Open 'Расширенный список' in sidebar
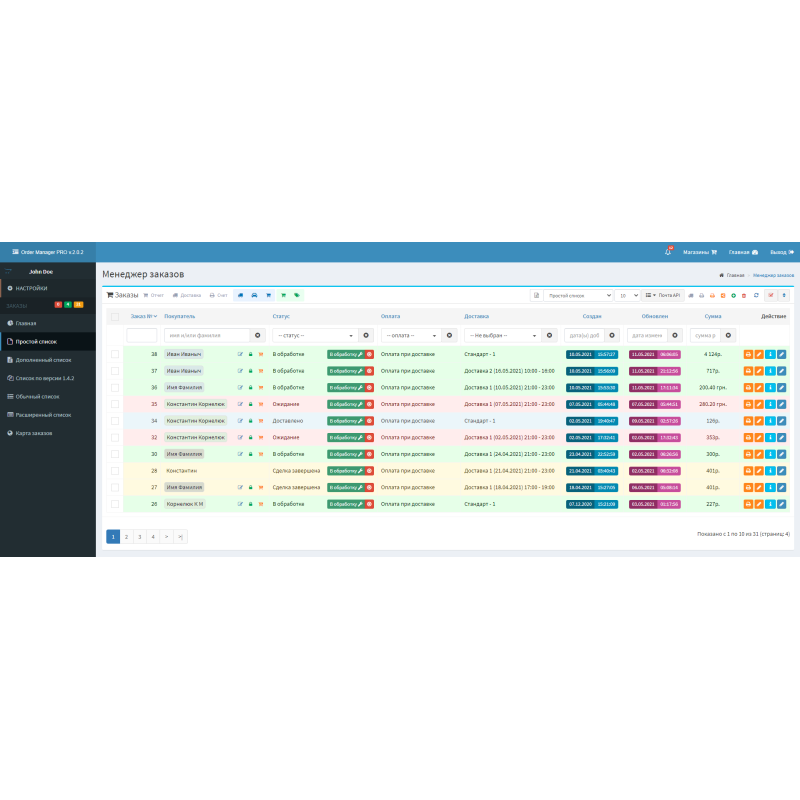800x800 pixels. click(x=48, y=415)
